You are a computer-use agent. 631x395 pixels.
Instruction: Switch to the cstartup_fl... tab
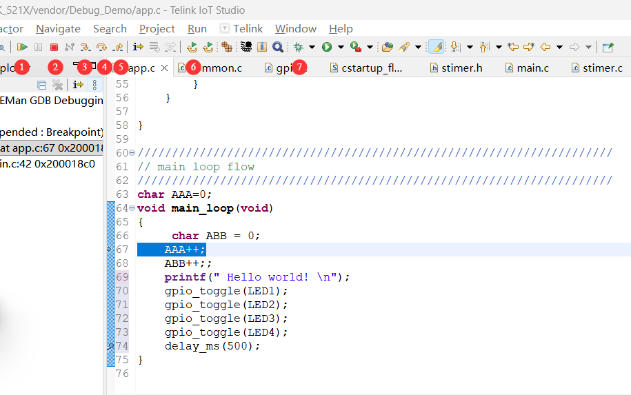tap(366, 68)
